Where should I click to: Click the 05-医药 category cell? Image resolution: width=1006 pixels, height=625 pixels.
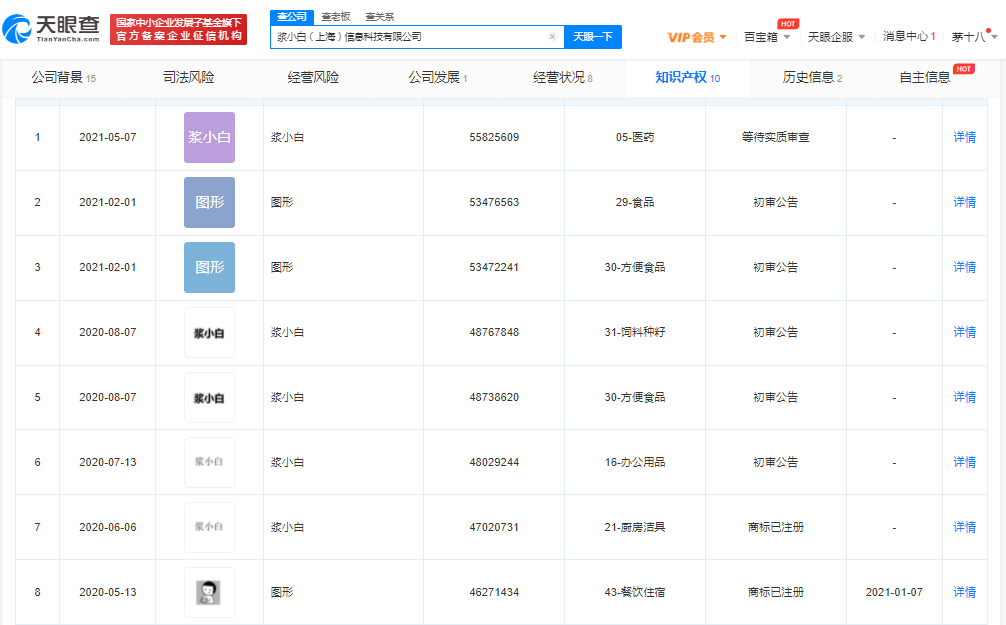635,137
